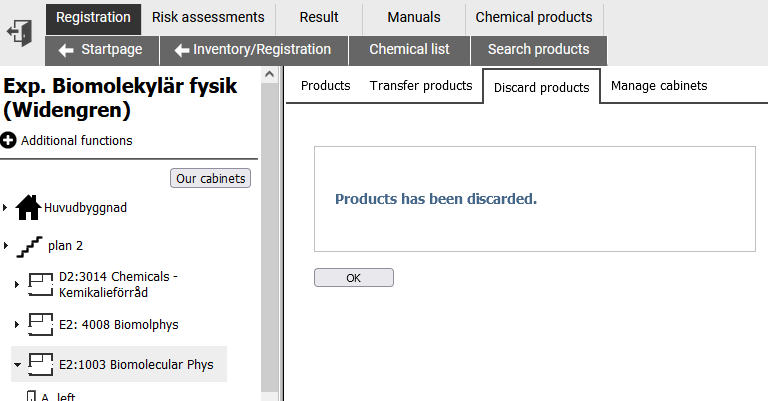The width and height of the screenshot is (768, 401).
Task: Click room icon for E2:1003 Biomolecular Phys
Action: [x=40, y=364]
